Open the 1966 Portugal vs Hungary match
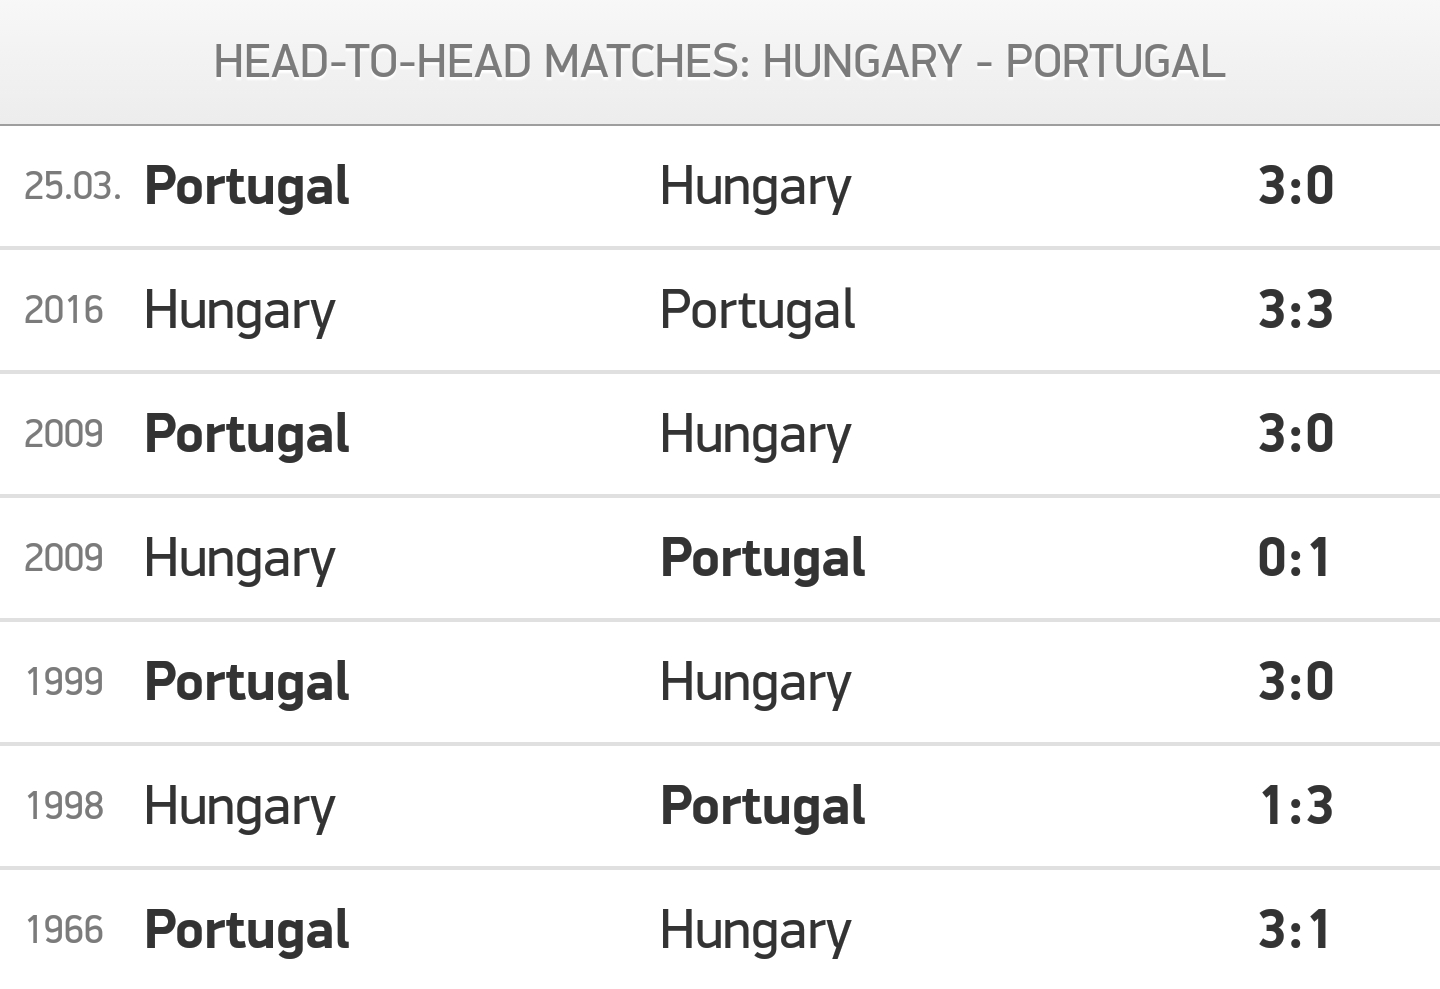This screenshot has height=989, width=1440. pos(720,930)
